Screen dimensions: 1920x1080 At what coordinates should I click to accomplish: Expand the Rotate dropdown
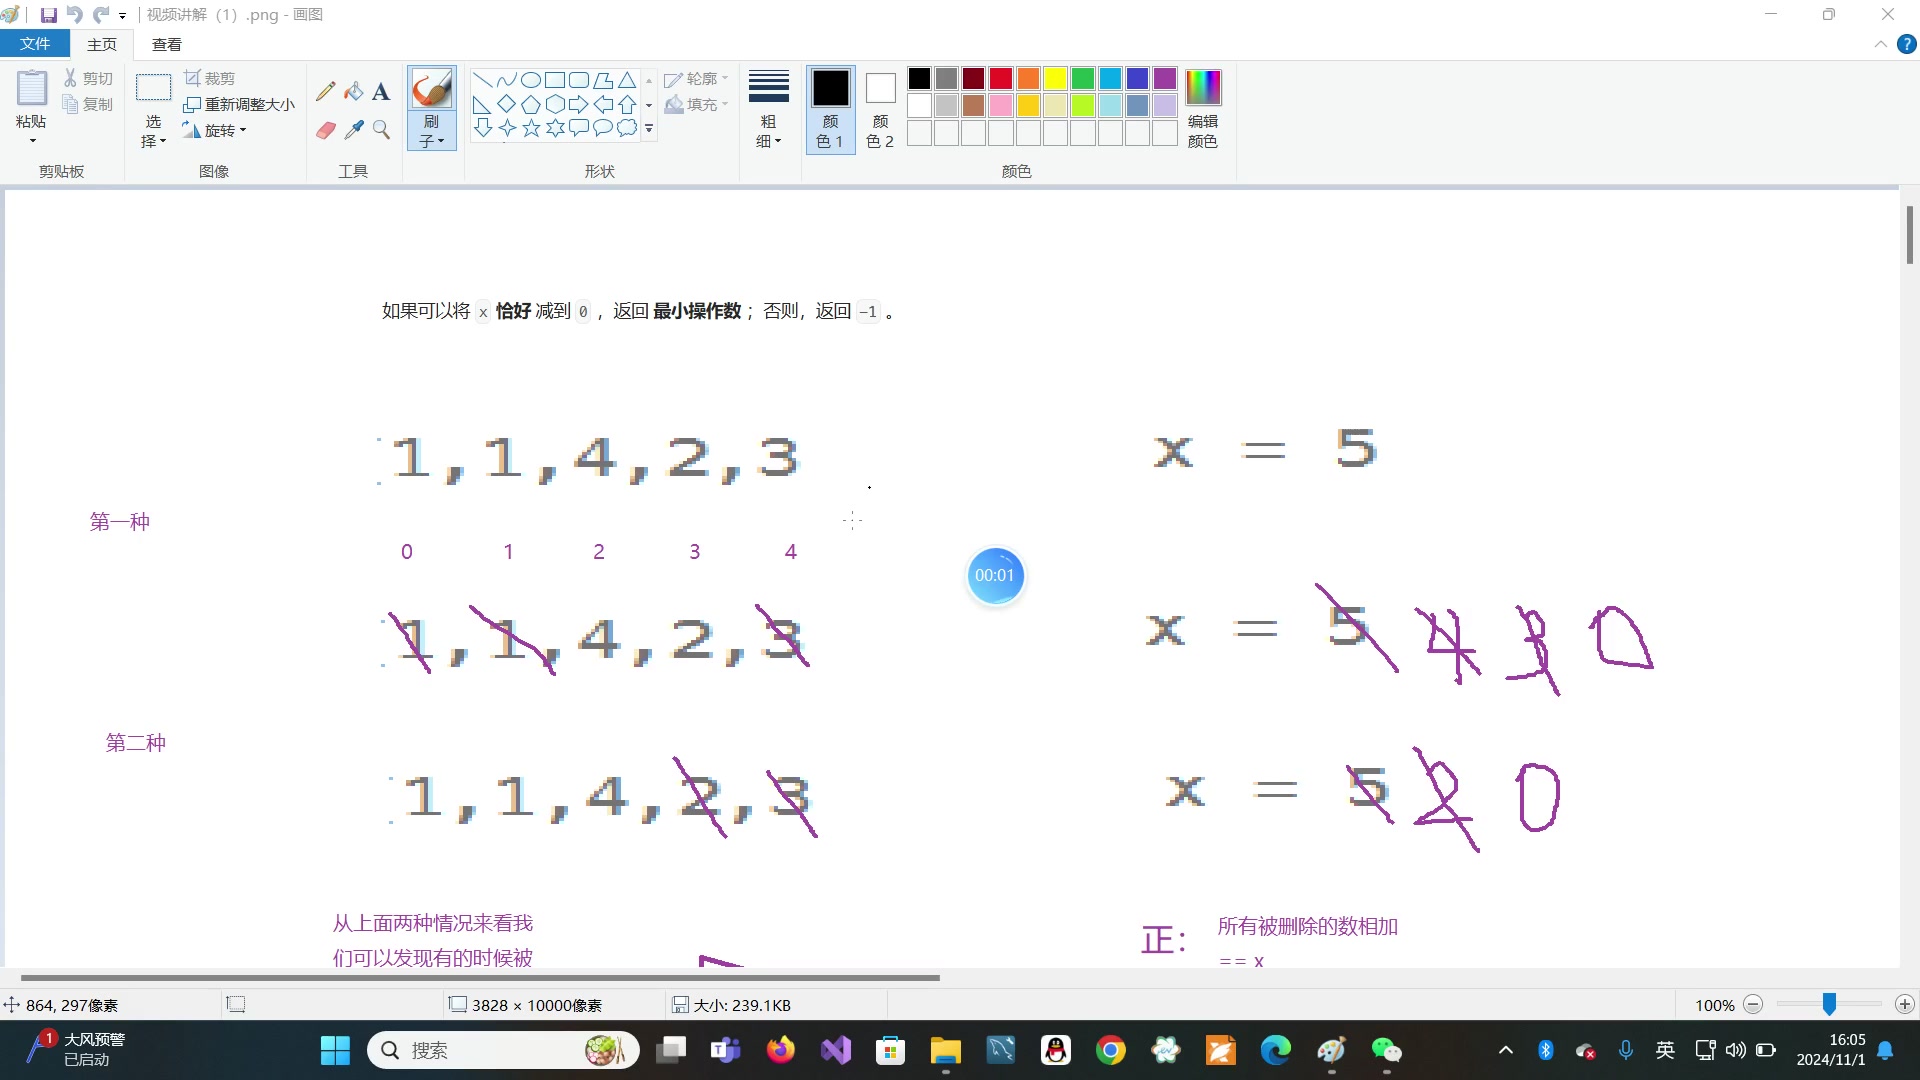point(225,130)
